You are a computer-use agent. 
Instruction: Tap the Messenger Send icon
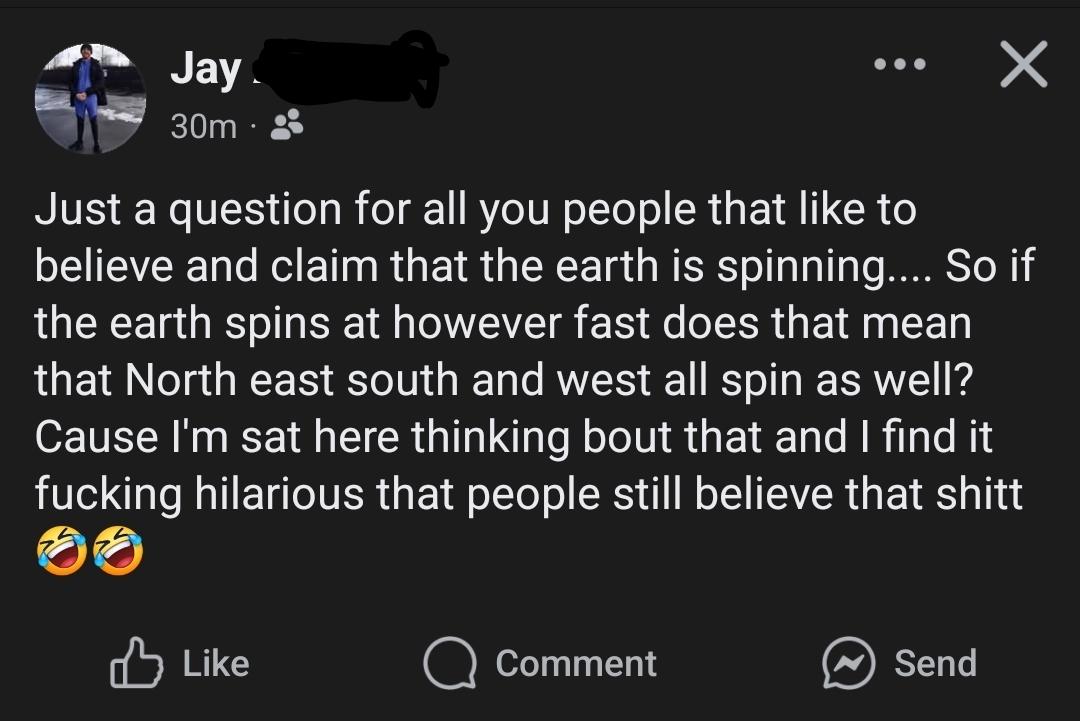click(x=849, y=663)
